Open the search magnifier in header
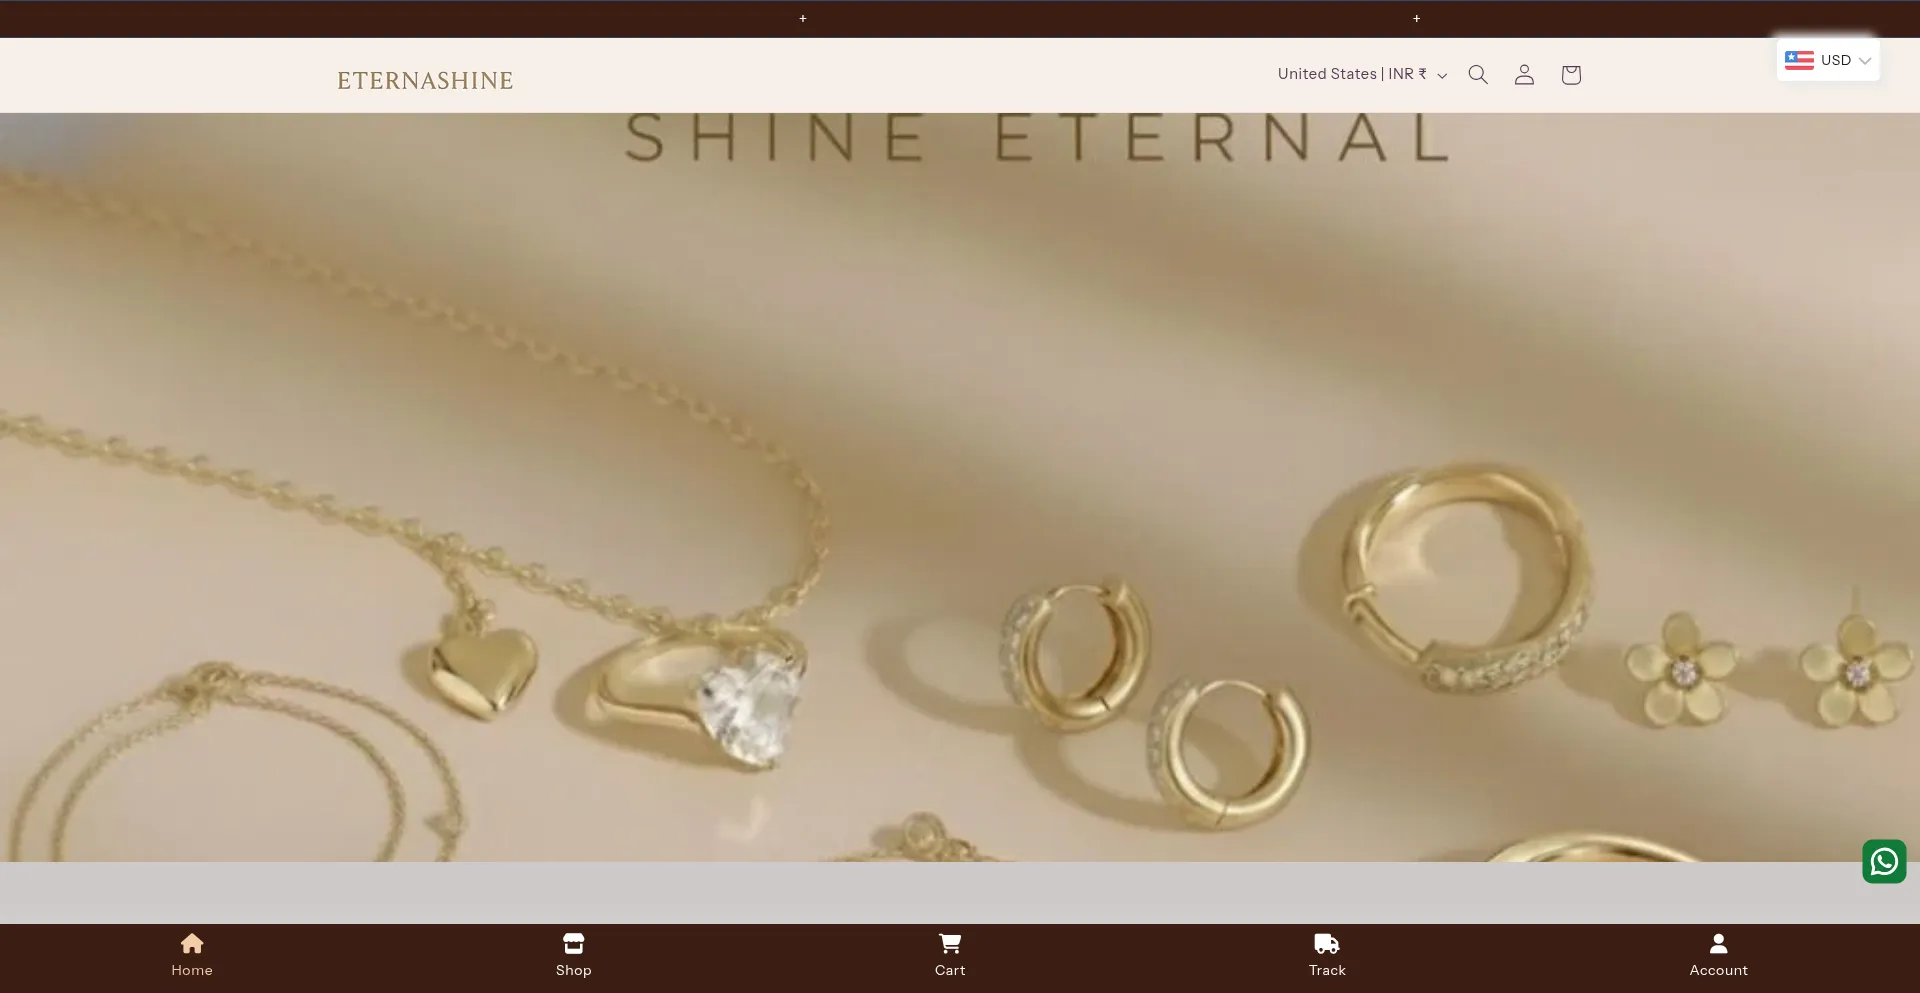 [1477, 75]
